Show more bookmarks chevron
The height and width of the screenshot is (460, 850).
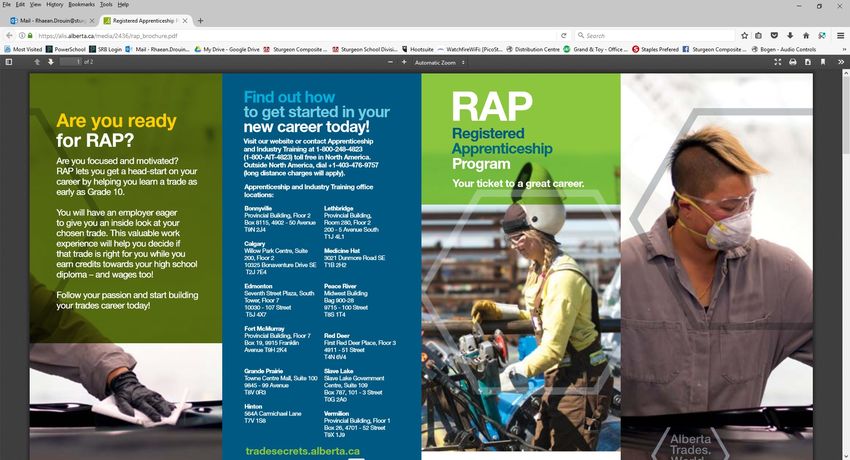(x=844, y=49)
